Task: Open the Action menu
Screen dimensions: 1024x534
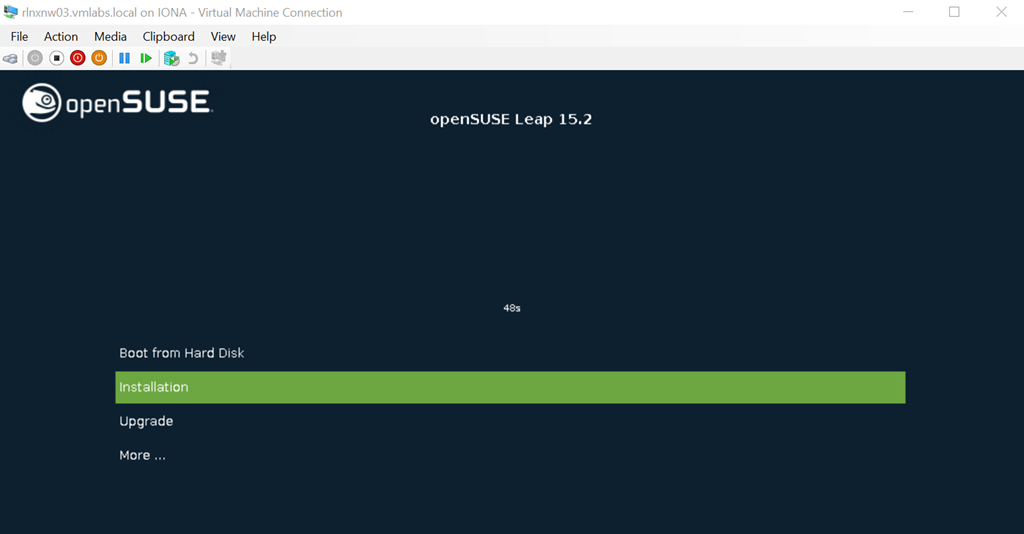Action: (61, 36)
